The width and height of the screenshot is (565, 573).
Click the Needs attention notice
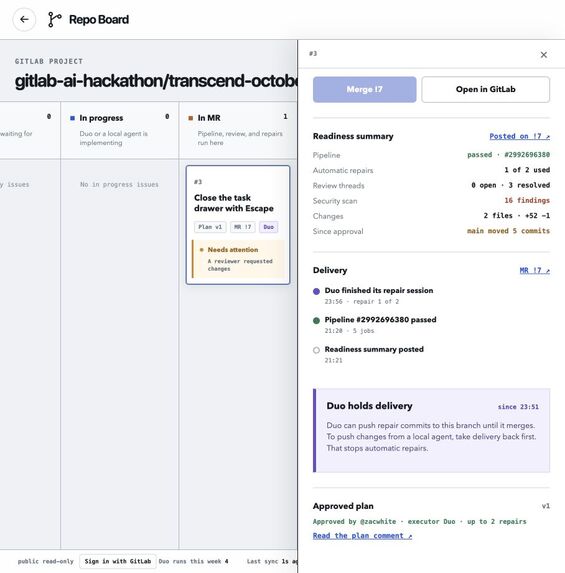point(238,259)
